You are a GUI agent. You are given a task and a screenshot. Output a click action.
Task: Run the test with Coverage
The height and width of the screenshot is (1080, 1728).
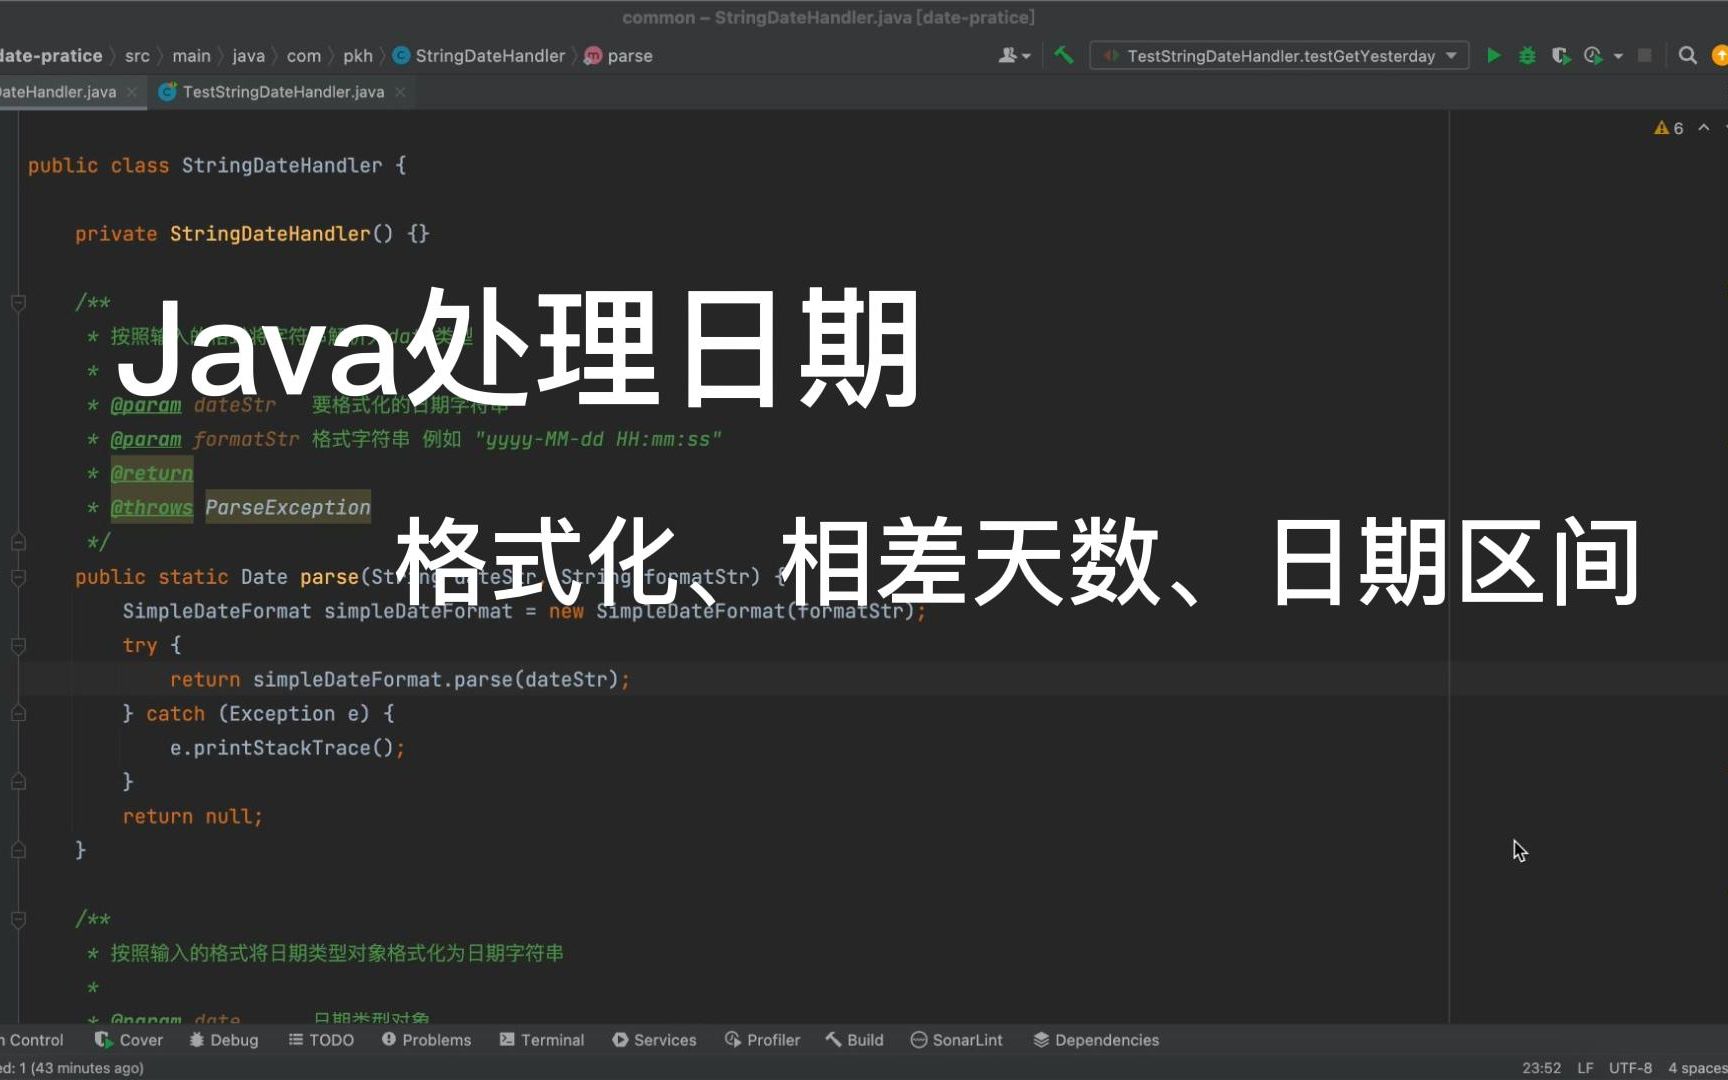[x=1560, y=56]
